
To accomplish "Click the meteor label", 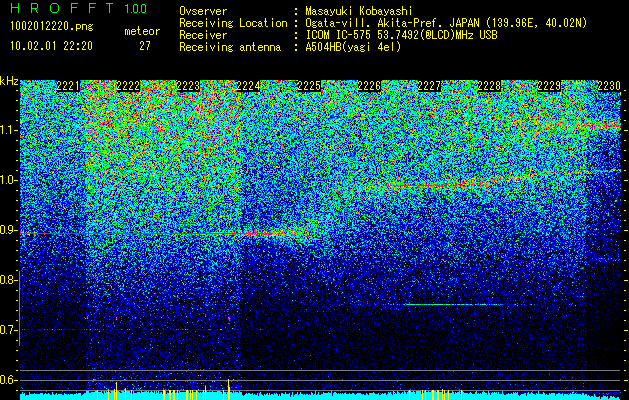I will 142,31.
